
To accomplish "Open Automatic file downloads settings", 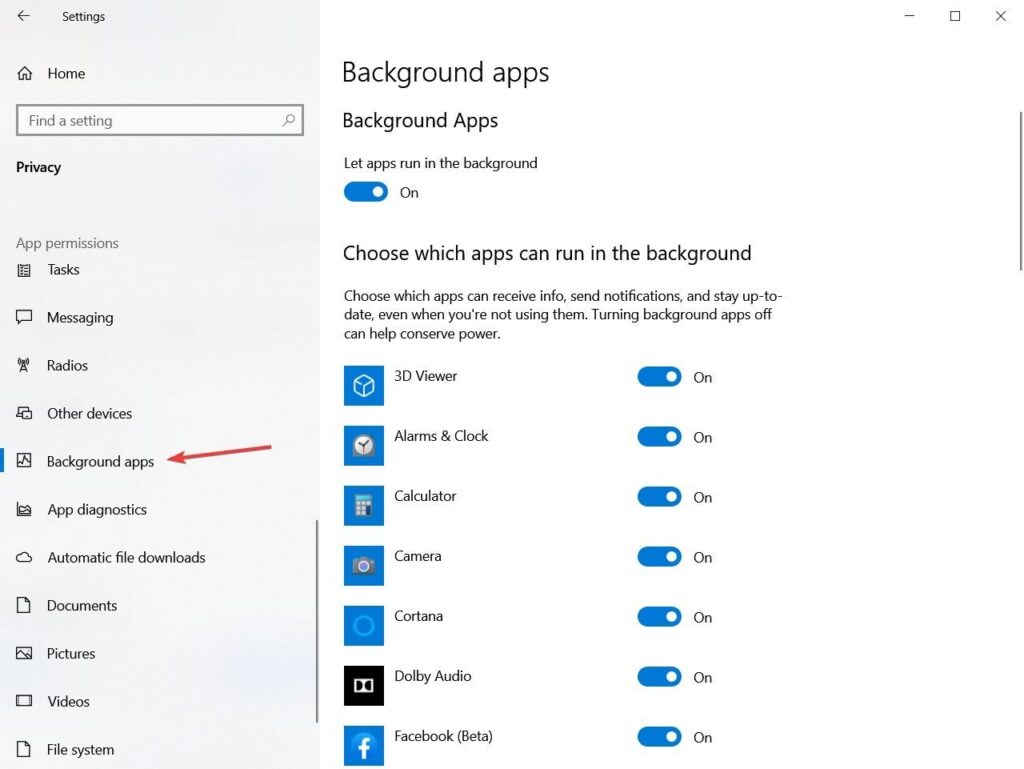I will pos(126,557).
